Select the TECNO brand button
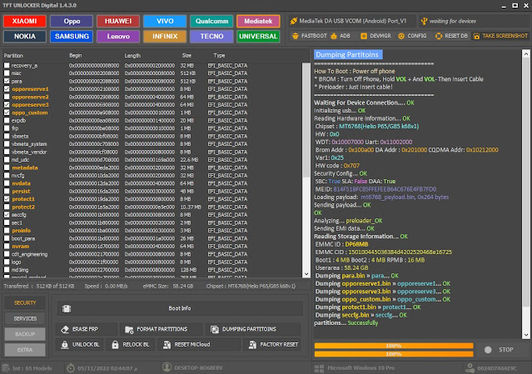The height and width of the screenshot is (374, 532). click(x=212, y=36)
